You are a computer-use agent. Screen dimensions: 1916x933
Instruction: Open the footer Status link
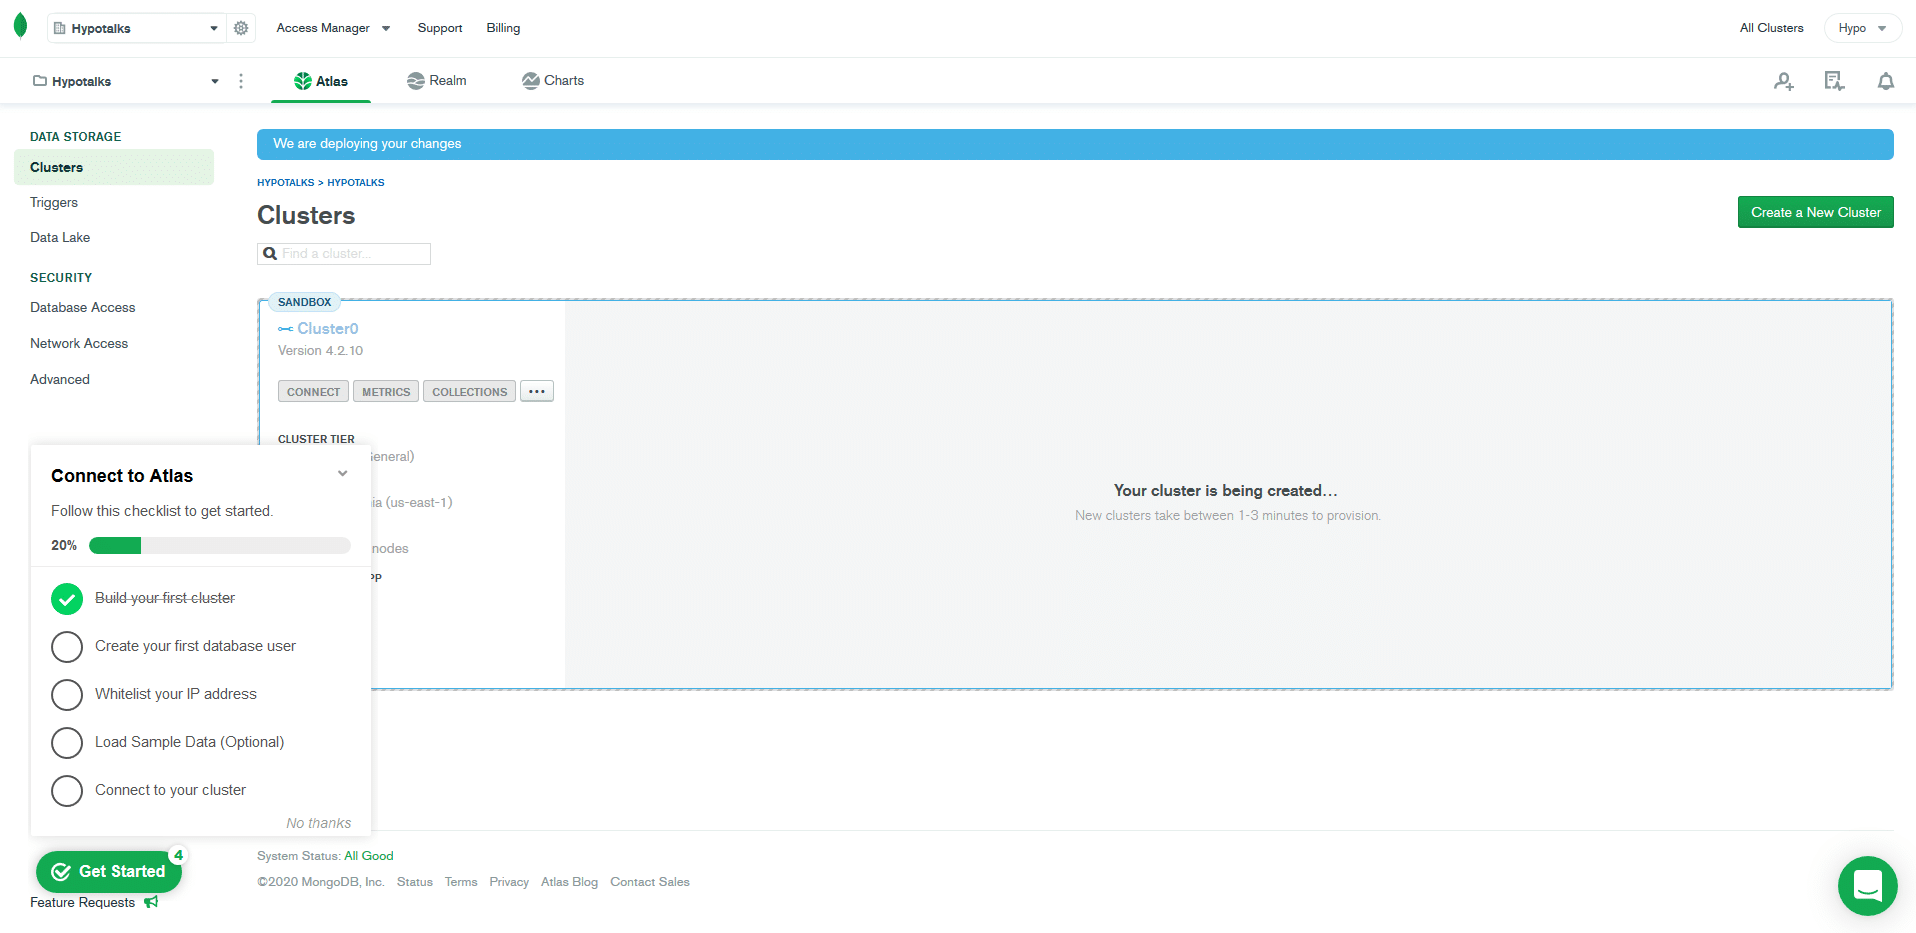coord(414,882)
